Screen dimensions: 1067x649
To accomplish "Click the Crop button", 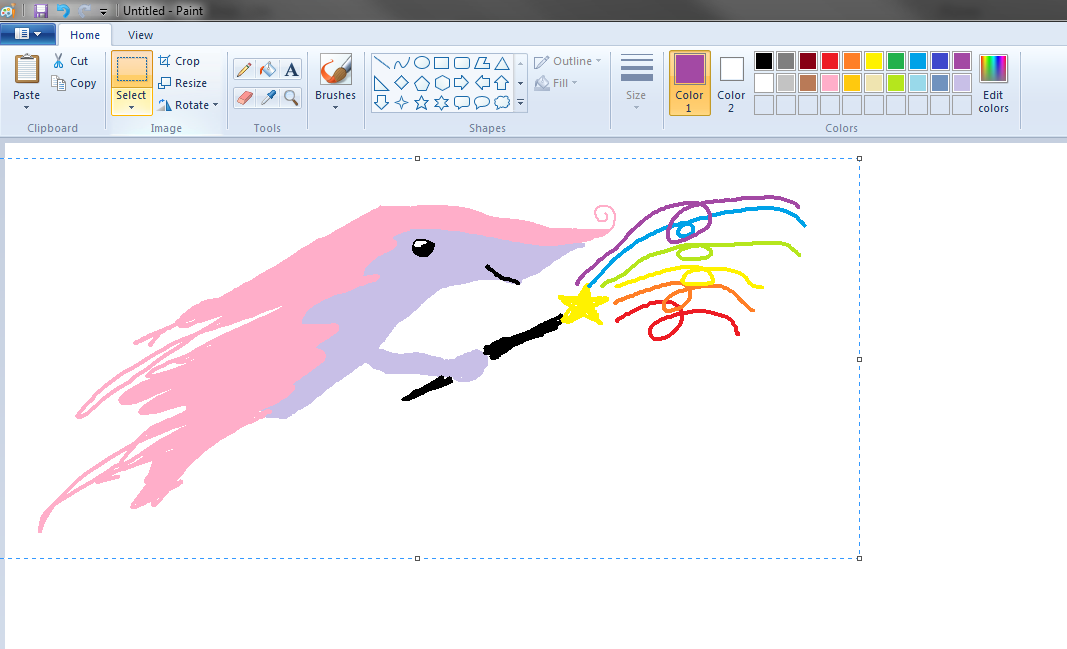I will (179, 61).
